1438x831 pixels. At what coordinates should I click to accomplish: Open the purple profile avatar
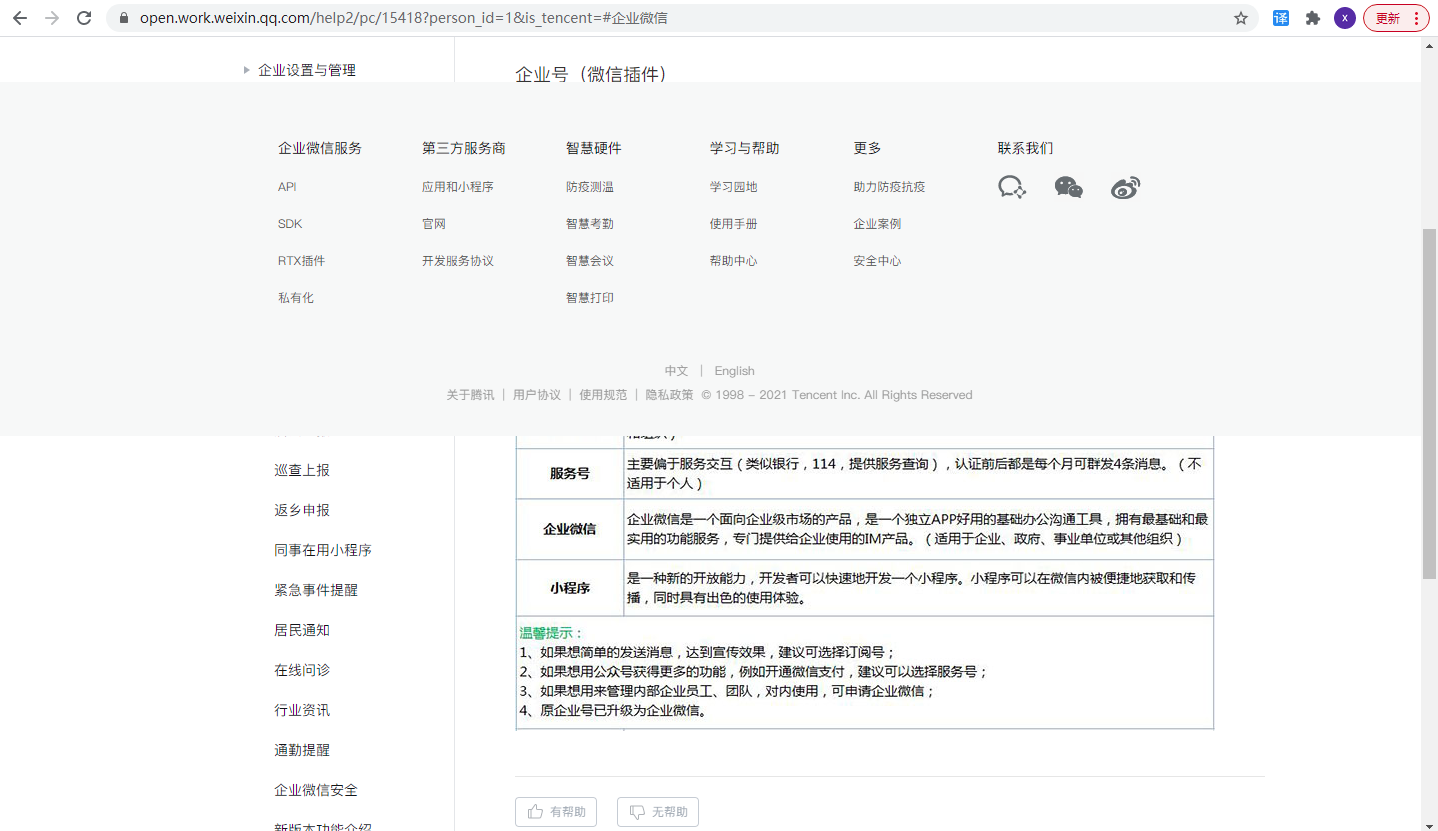[x=1345, y=18]
